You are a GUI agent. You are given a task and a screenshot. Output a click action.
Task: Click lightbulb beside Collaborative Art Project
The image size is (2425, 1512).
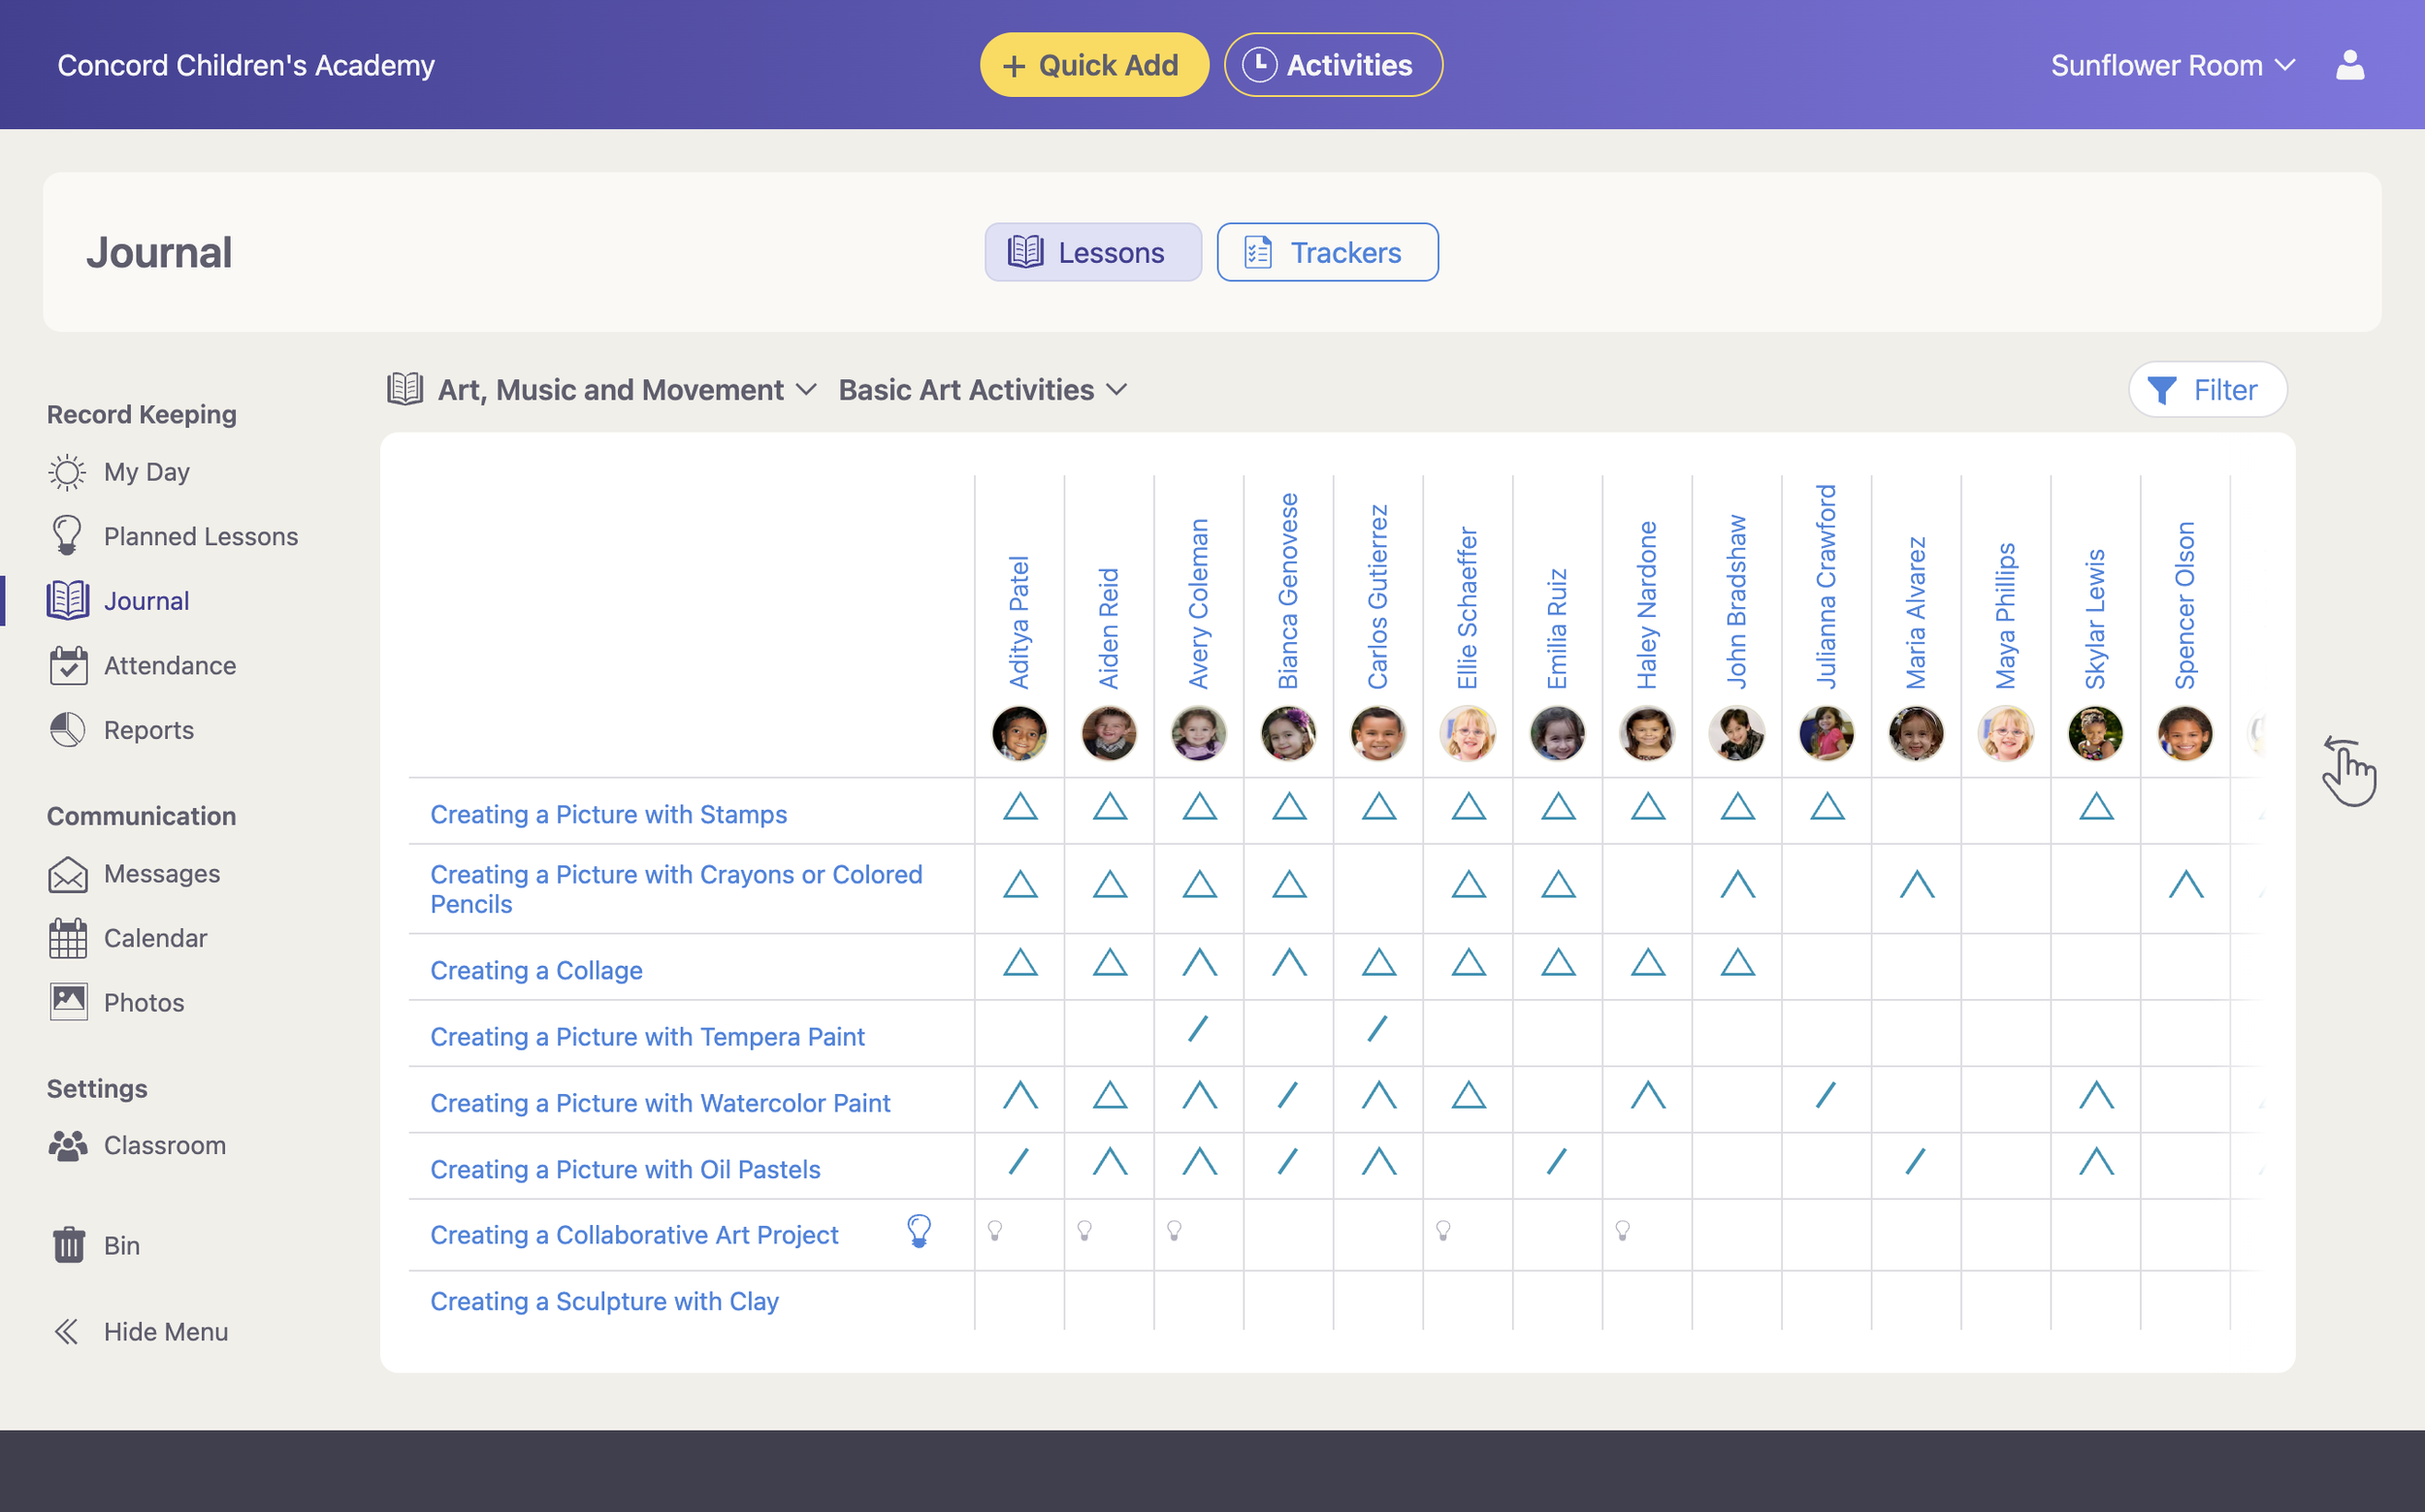click(x=918, y=1230)
